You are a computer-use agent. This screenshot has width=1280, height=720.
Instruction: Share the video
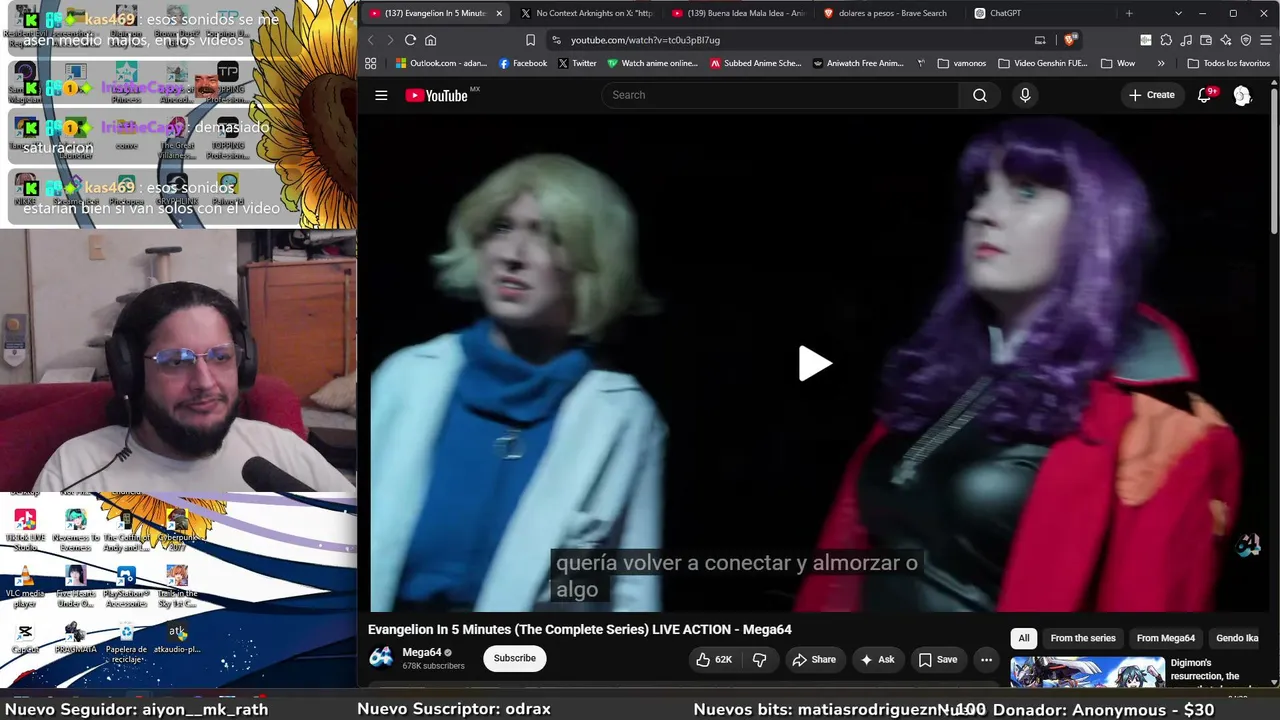tap(814, 659)
